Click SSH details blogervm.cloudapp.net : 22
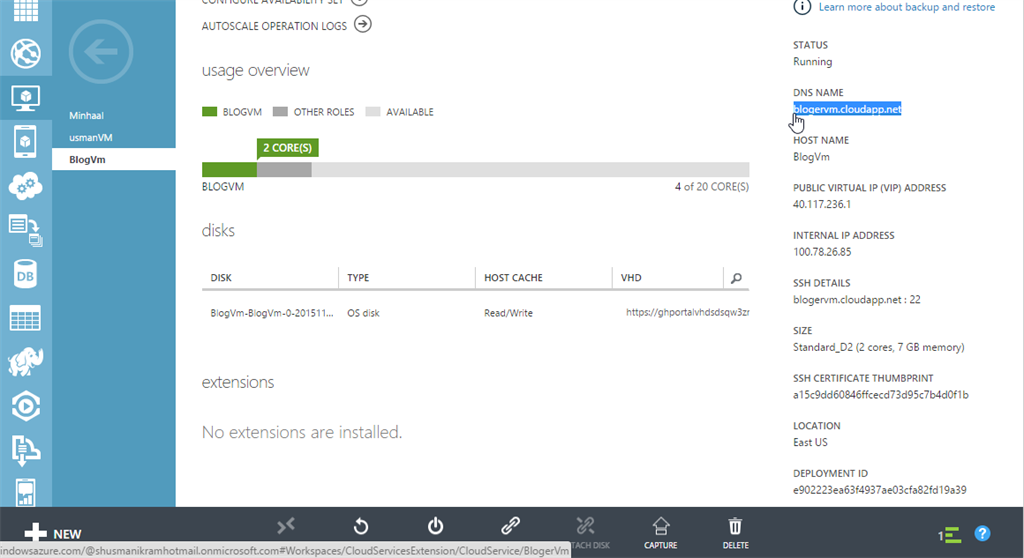This screenshot has height=558, width=1024. point(857,300)
